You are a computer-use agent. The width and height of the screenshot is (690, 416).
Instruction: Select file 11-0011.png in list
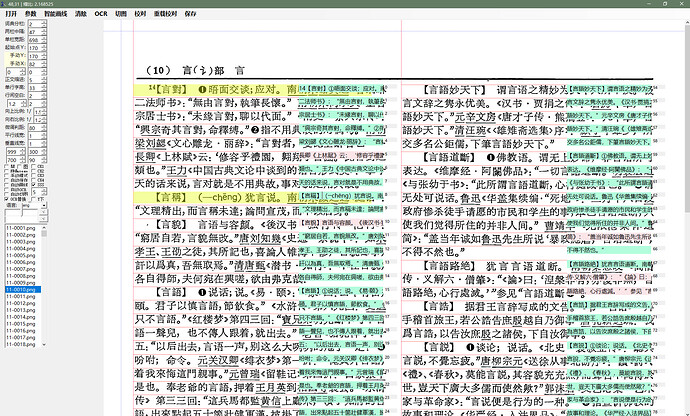pos(21,296)
